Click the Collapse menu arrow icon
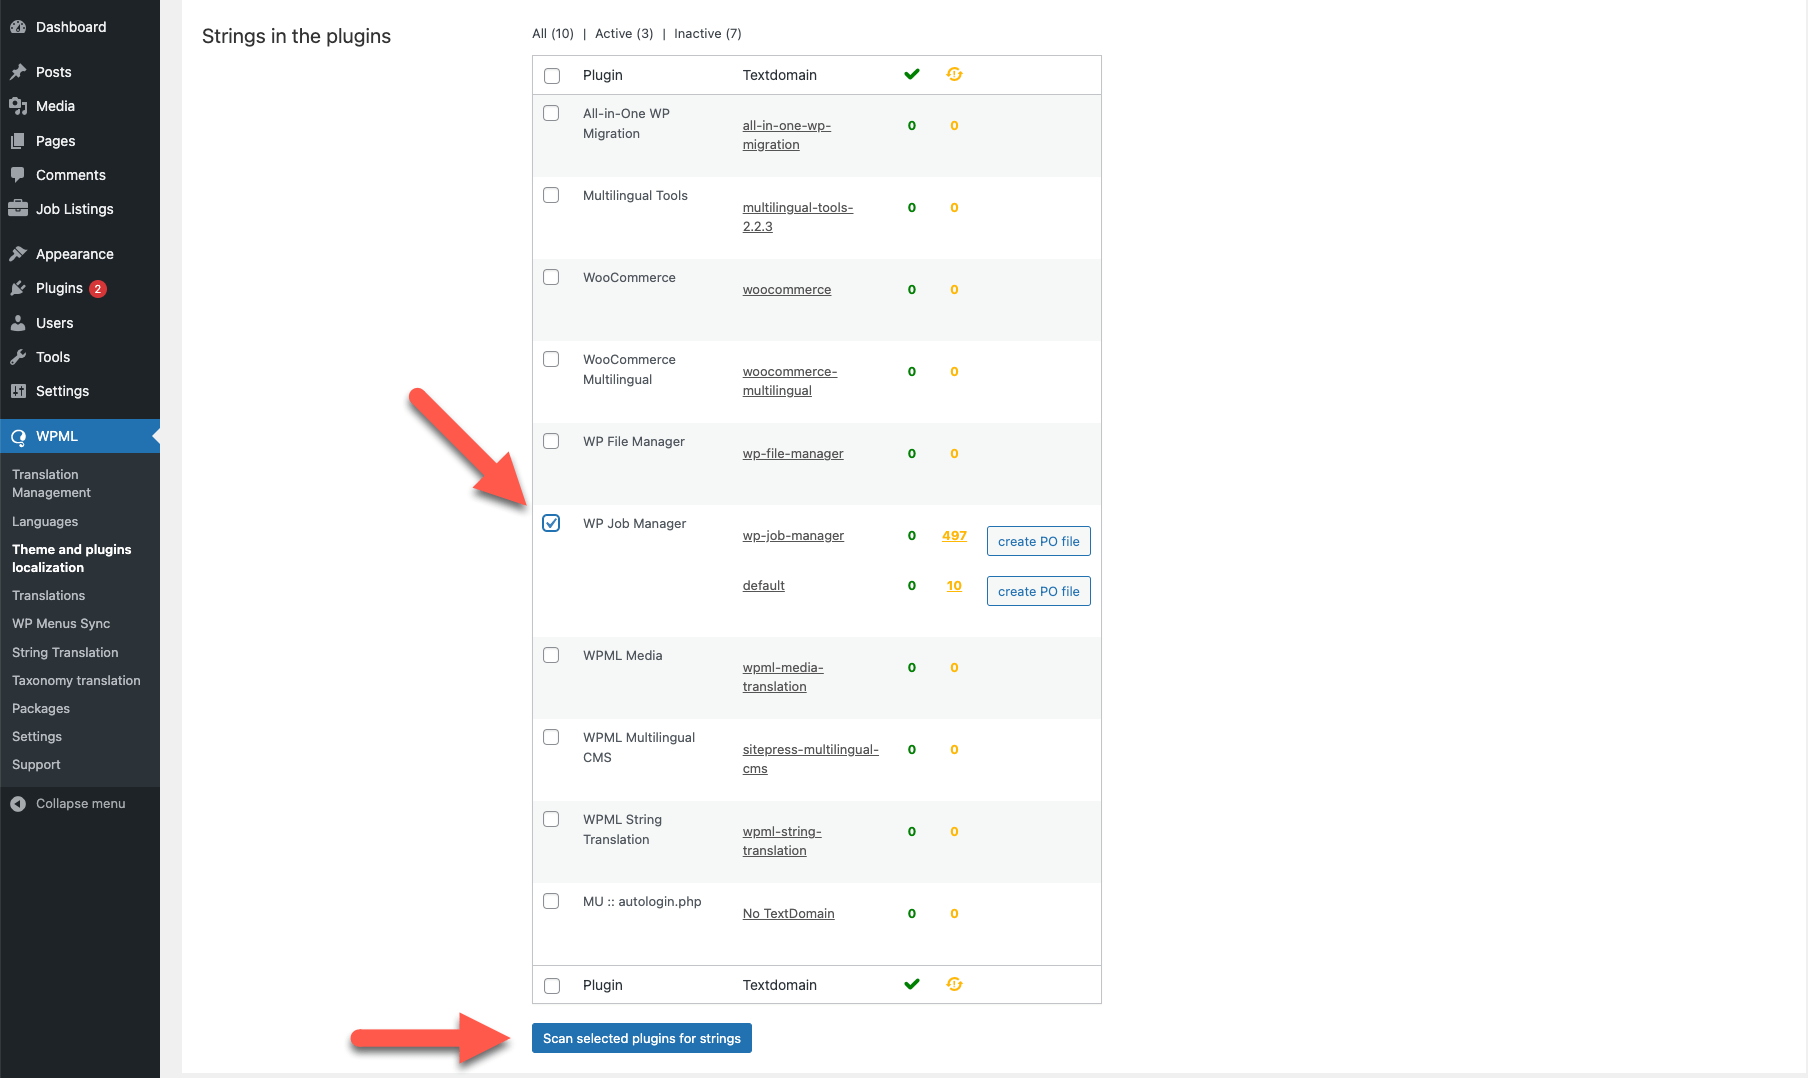This screenshot has width=1808, height=1078. coord(18,804)
